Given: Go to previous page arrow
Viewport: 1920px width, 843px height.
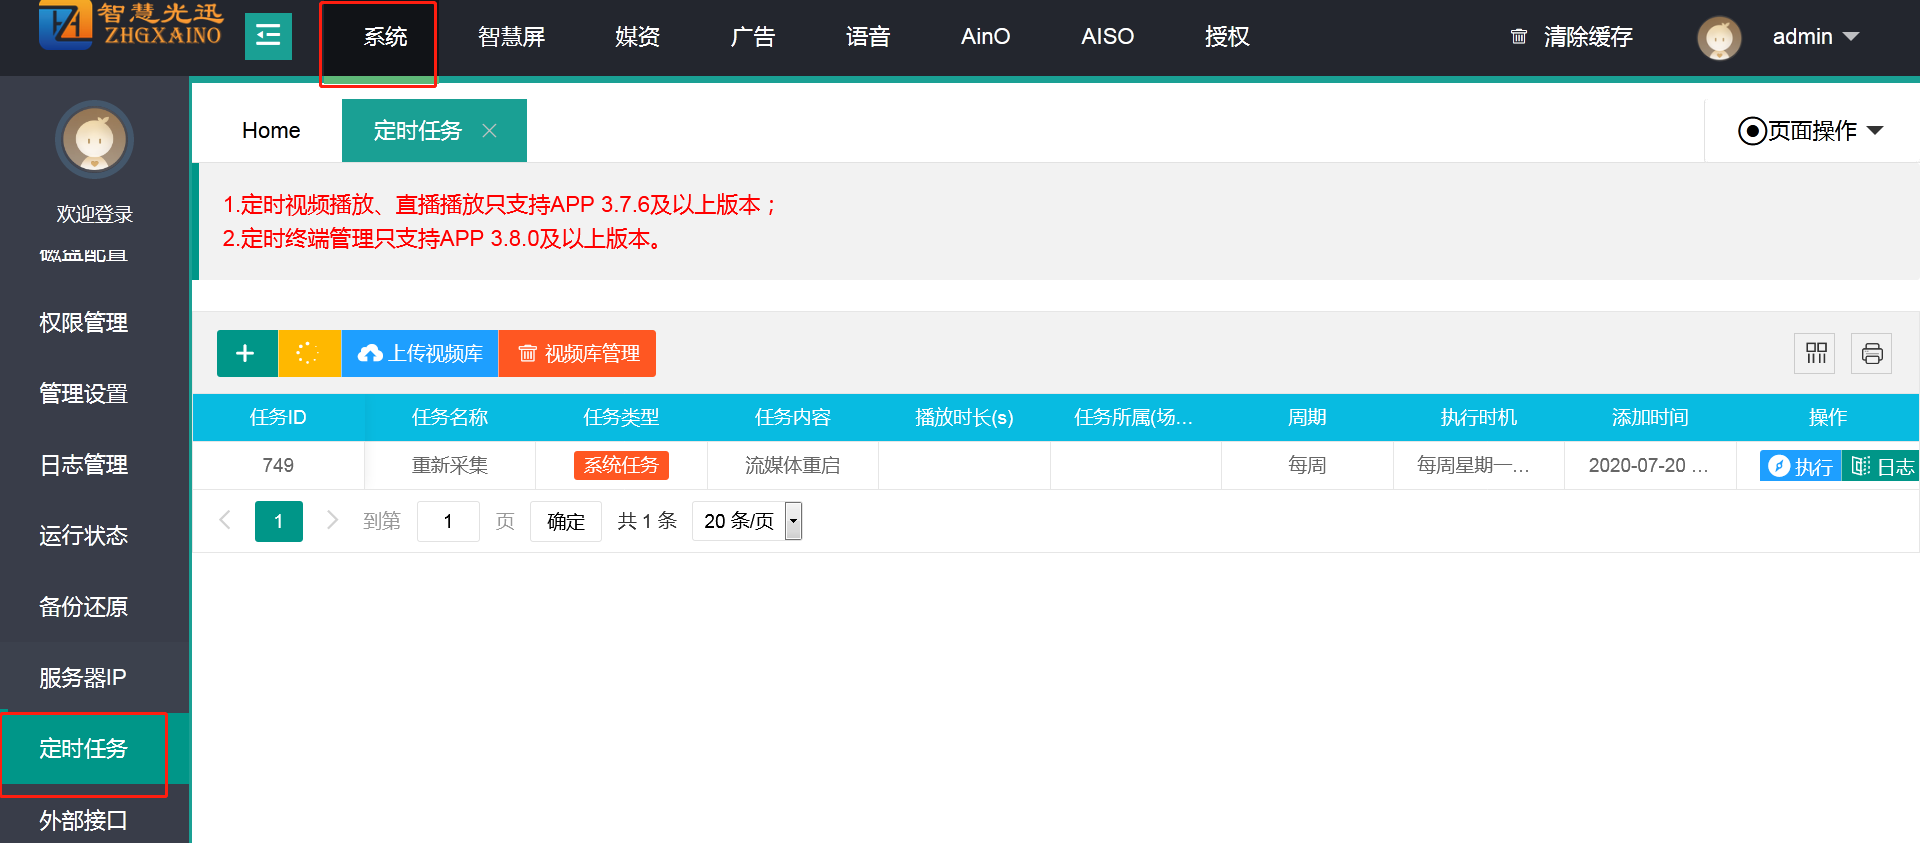Looking at the screenshot, I should (225, 520).
